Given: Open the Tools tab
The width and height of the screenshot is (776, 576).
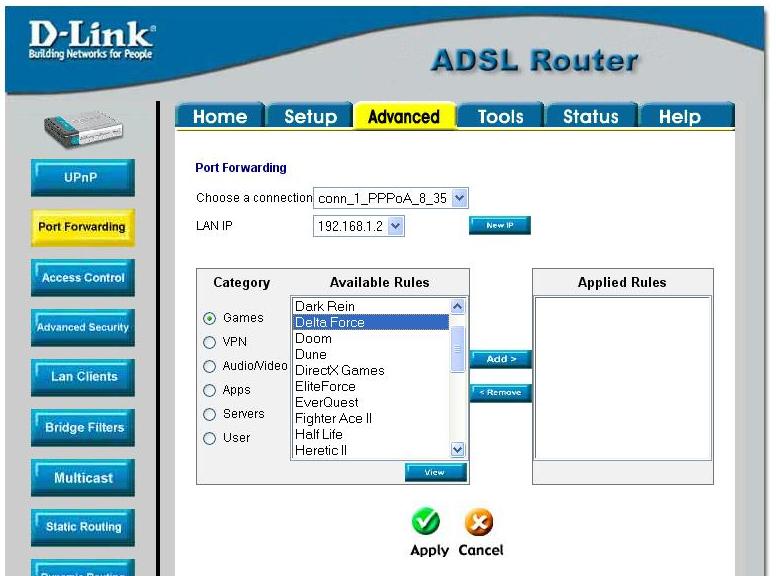Looking at the screenshot, I should 500,116.
